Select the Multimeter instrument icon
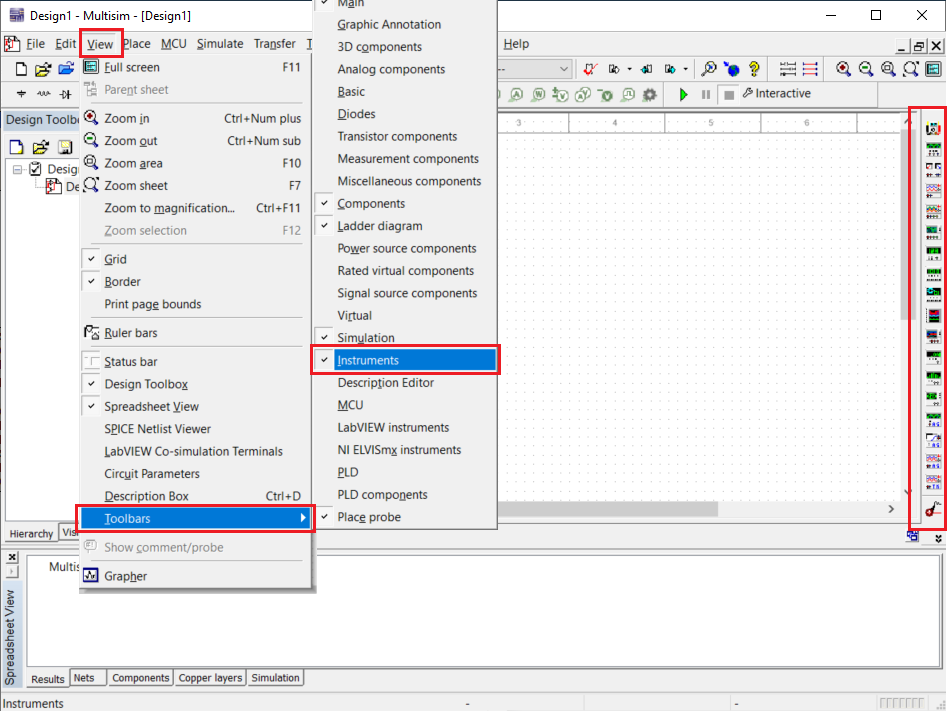 pyautogui.click(x=933, y=129)
